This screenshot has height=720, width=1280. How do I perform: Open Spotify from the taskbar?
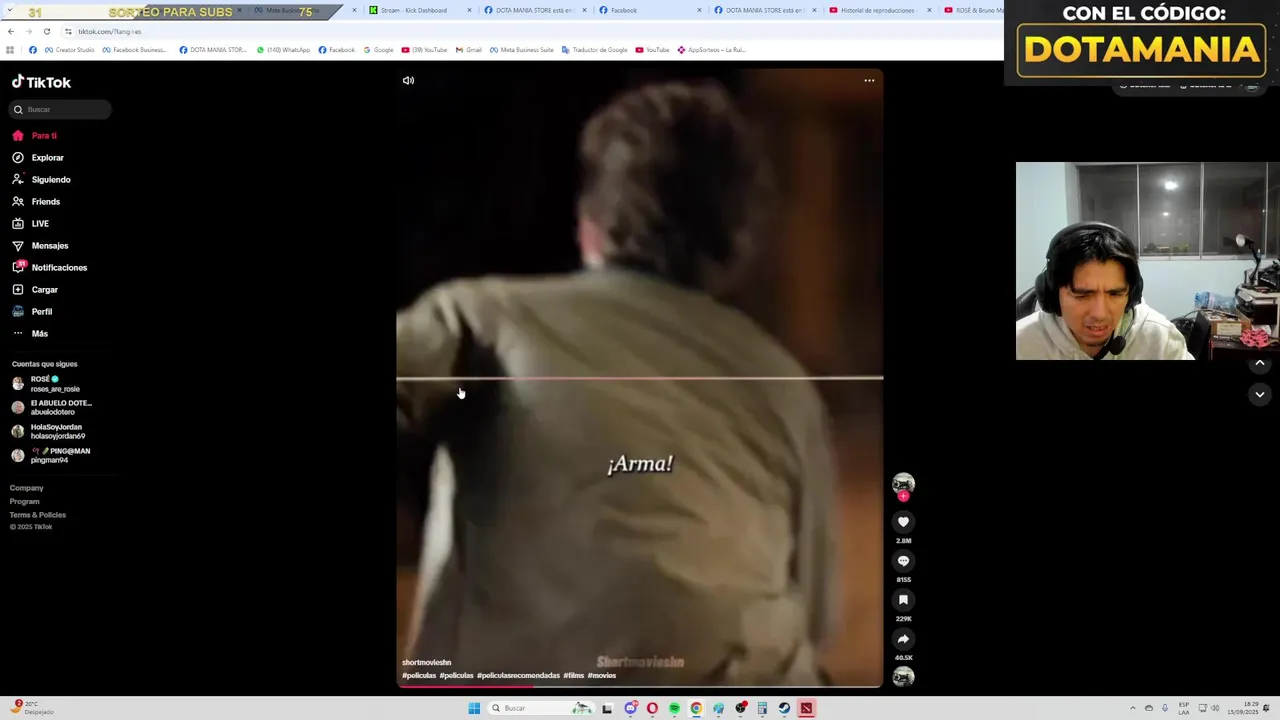[675, 708]
